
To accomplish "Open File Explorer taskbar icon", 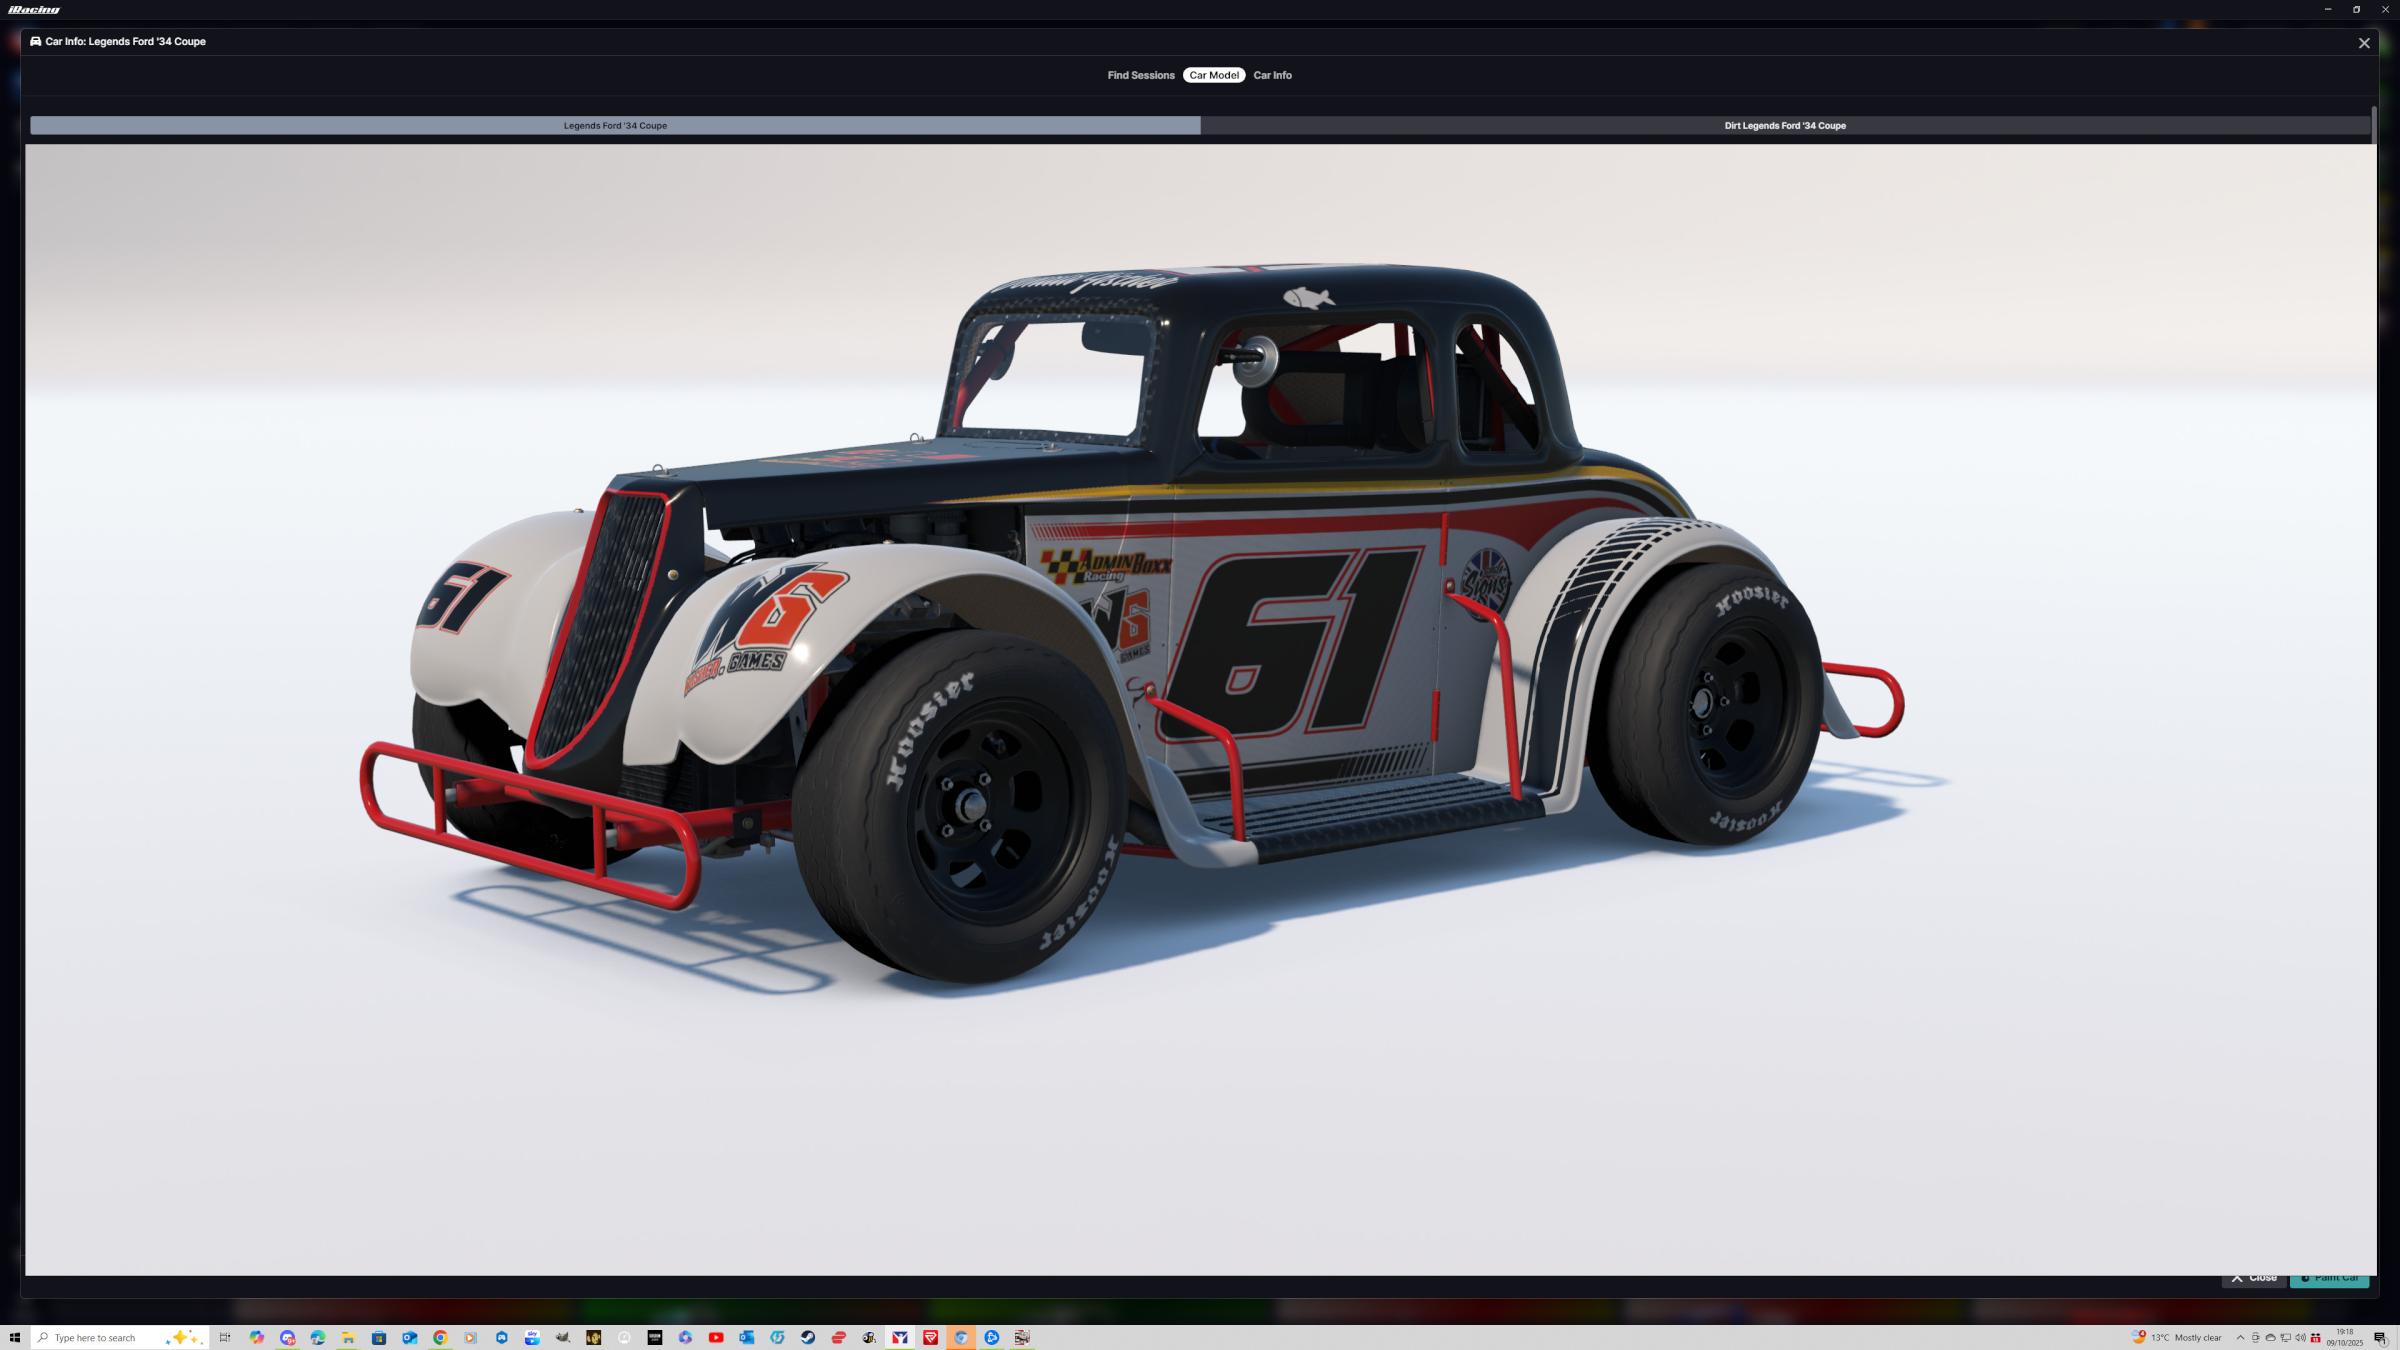I will [x=348, y=1338].
